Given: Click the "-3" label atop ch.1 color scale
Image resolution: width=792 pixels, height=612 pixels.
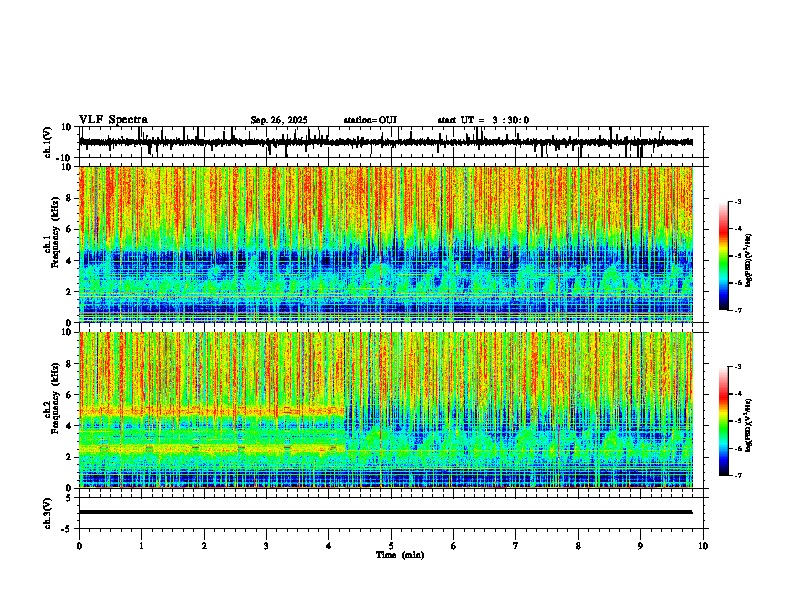Looking at the screenshot, I should coord(737,201).
